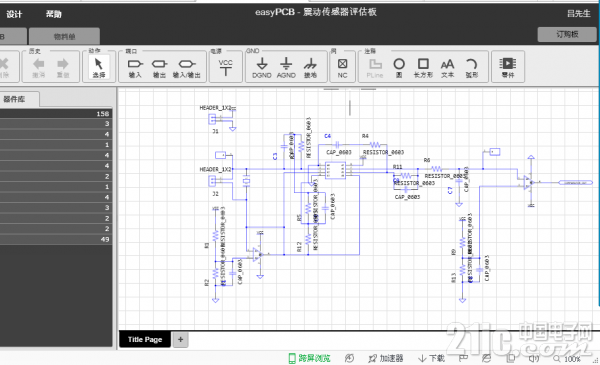Select library row showing count 158

56,114
